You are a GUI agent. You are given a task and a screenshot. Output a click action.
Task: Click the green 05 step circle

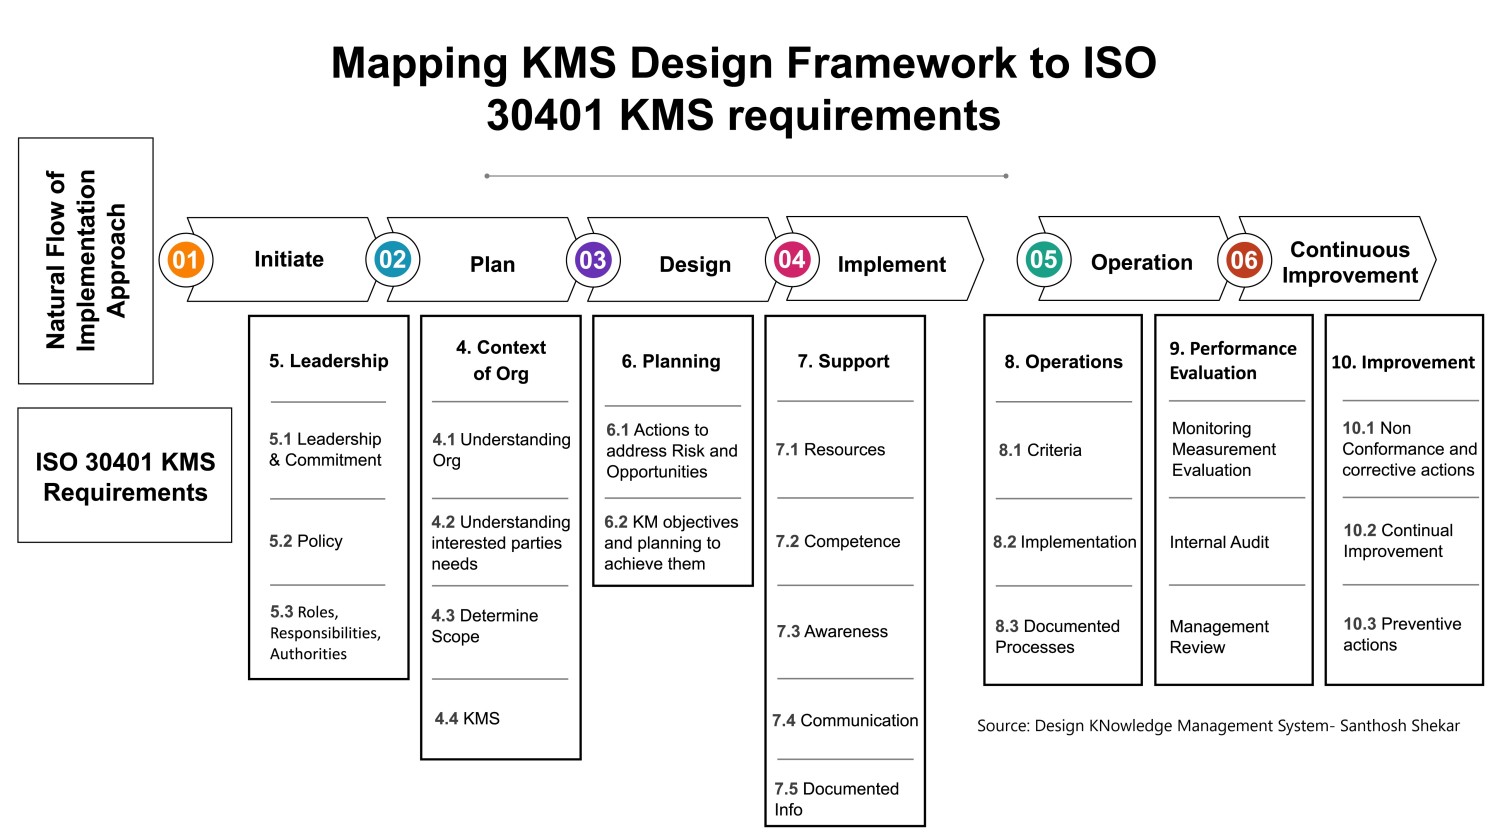[1043, 260]
